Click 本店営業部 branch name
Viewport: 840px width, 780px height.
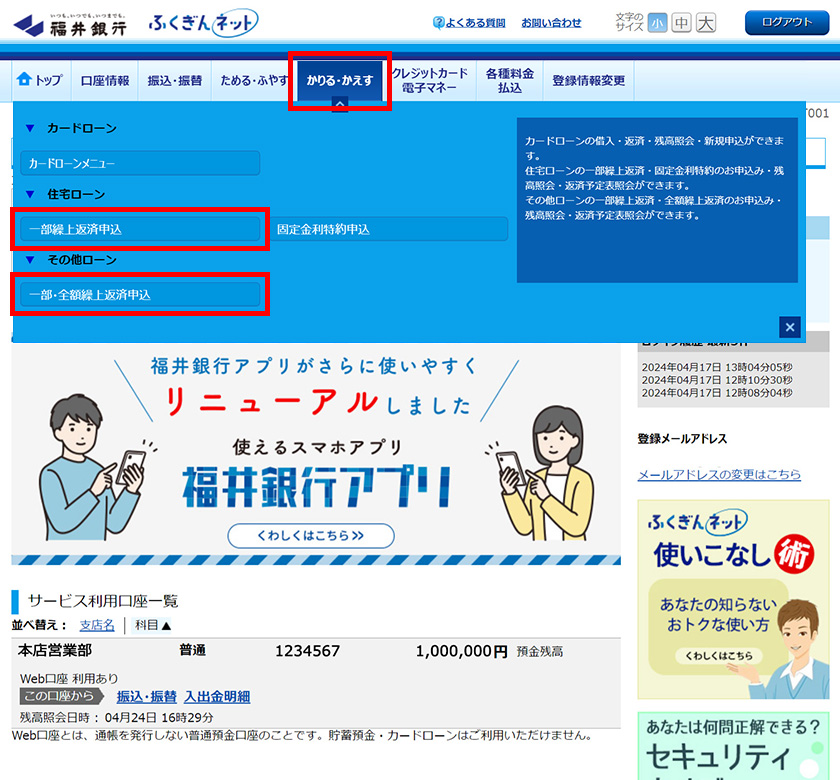tap(55, 650)
